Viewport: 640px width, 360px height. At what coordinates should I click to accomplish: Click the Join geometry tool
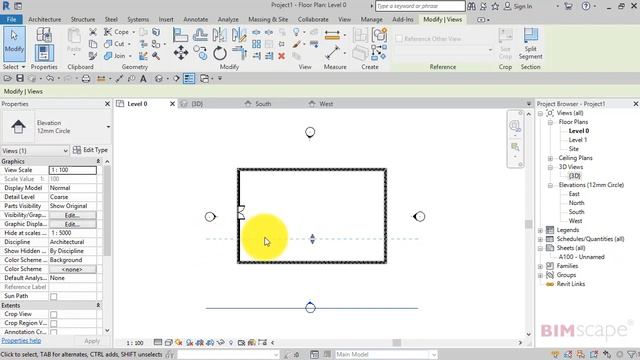115,56
